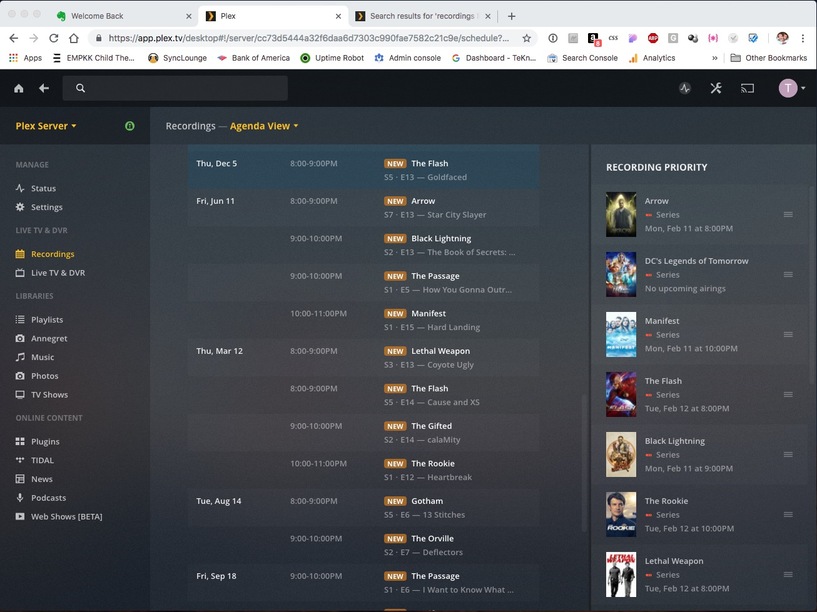
Task: Open Bank of America bookmark
Action: click(x=253, y=58)
